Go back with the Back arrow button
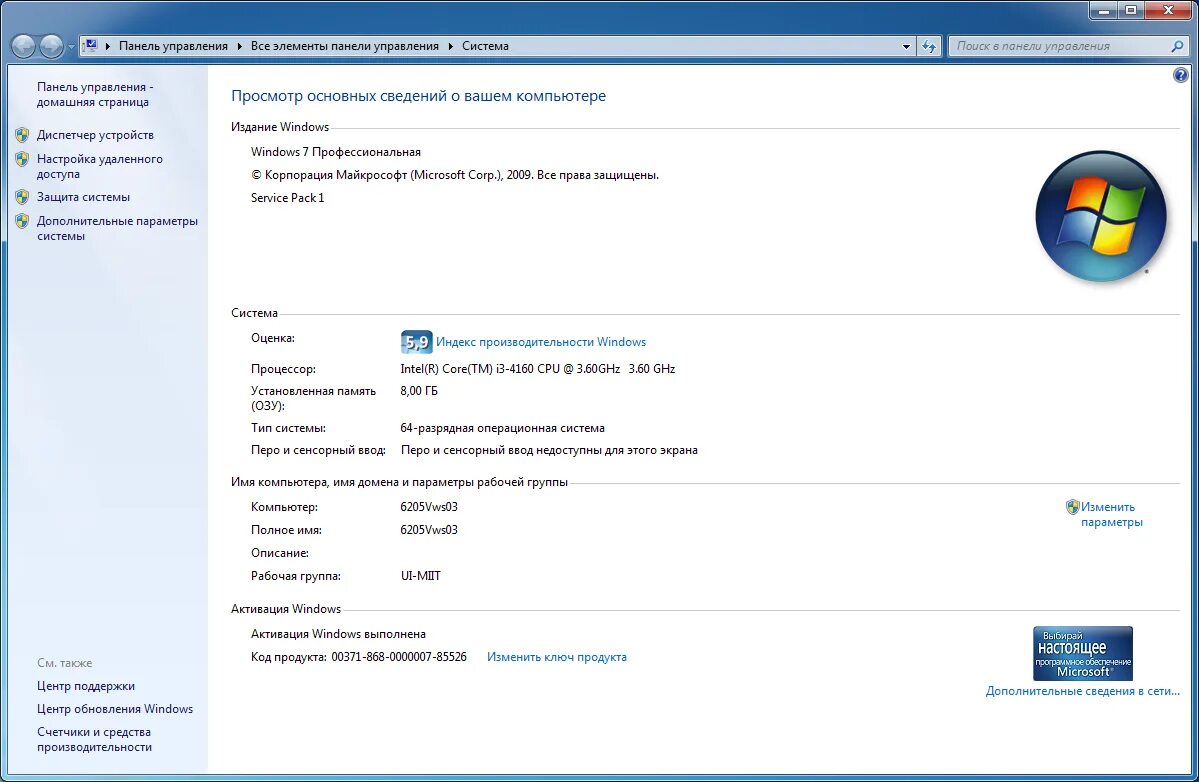The height and width of the screenshot is (782, 1199). (23, 47)
